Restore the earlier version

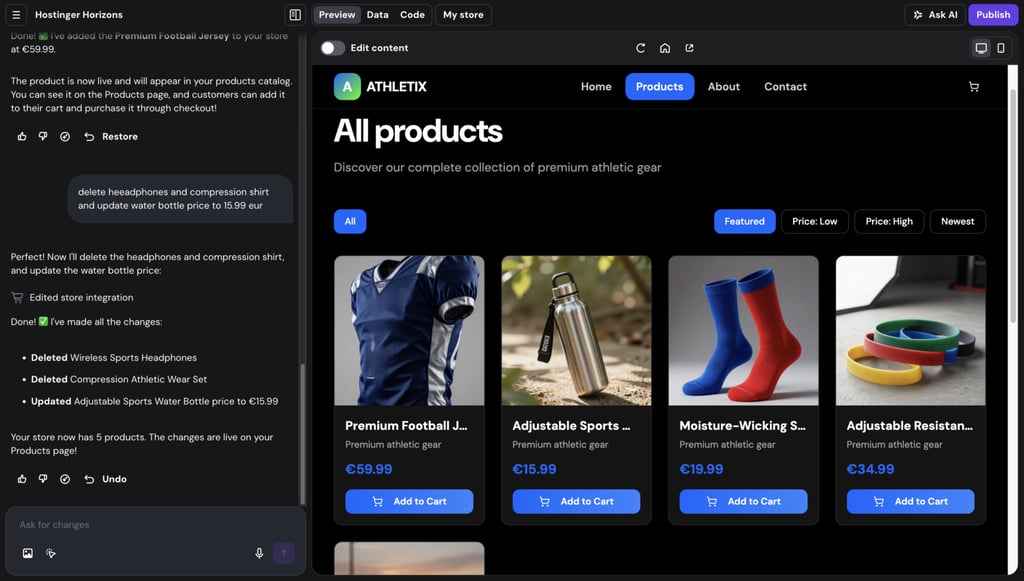(111, 136)
